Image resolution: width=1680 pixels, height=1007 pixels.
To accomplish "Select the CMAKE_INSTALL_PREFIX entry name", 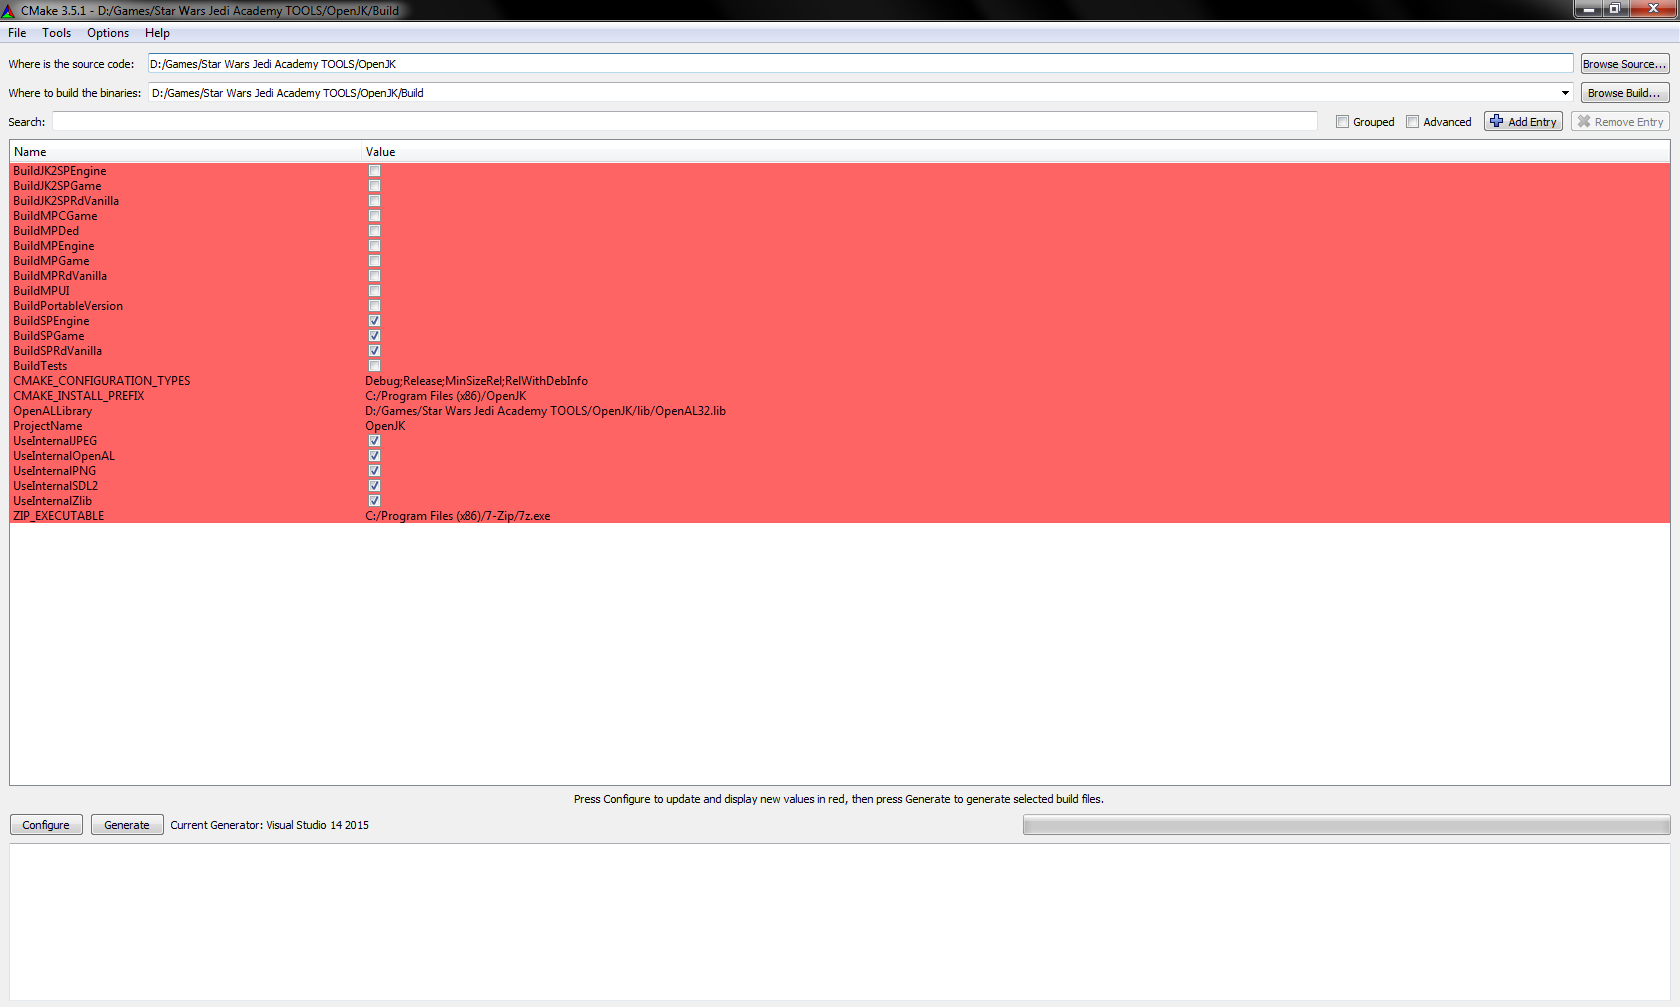I will (79, 396).
